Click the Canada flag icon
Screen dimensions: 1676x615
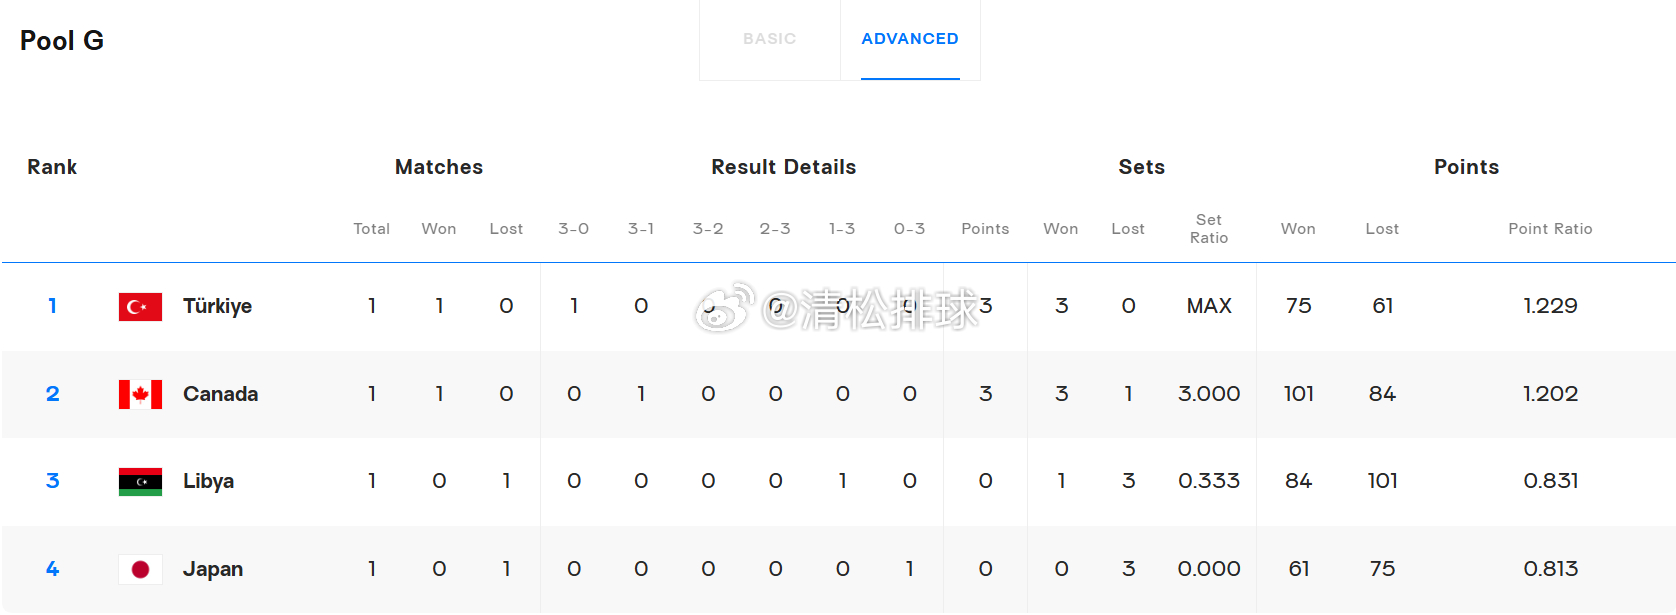[x=140, y=395]
